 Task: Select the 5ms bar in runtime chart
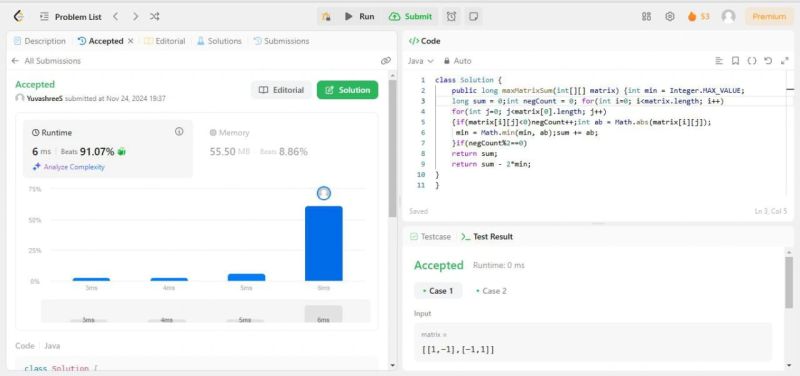(246, 277)
